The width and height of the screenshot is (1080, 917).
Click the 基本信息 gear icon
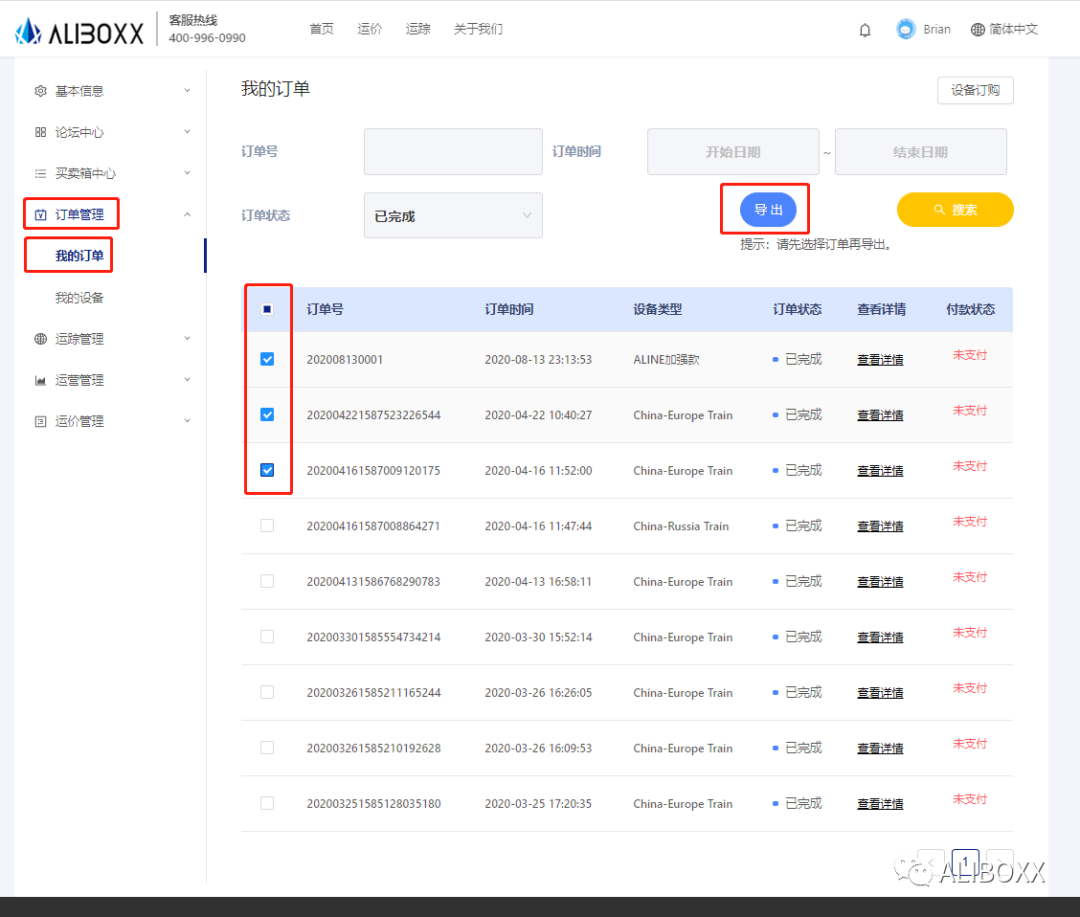click(x=41, y=91)
